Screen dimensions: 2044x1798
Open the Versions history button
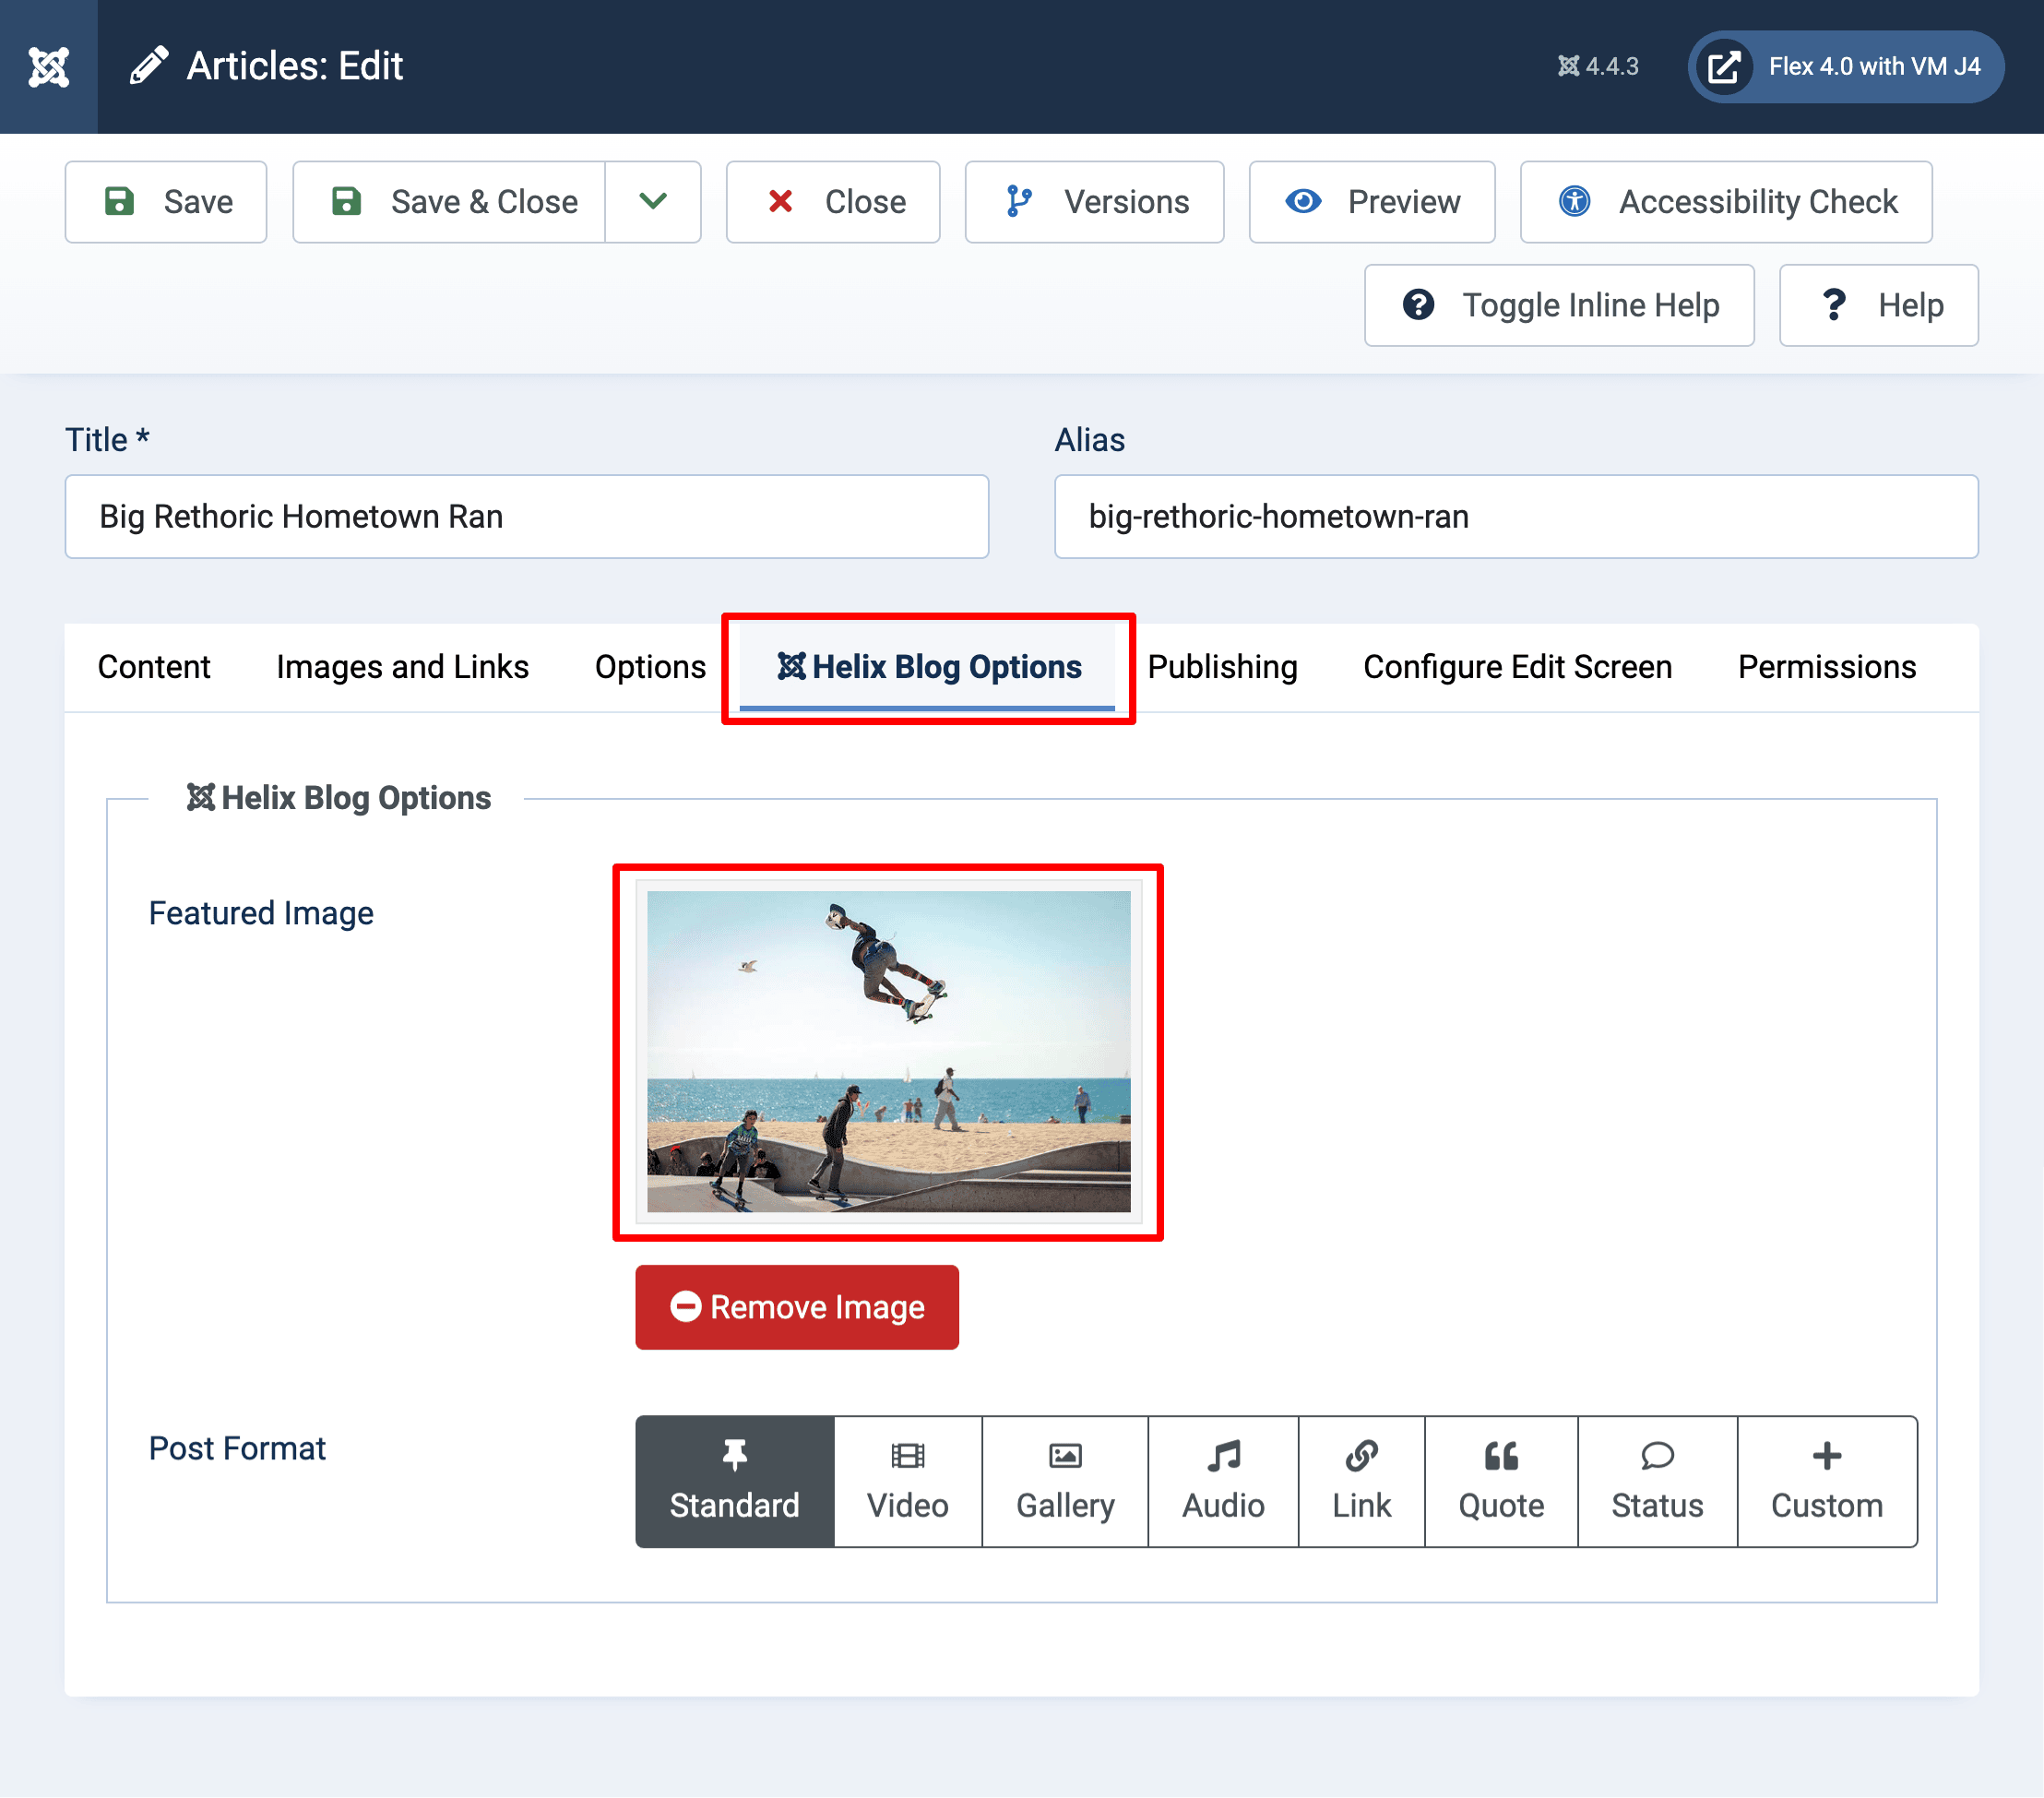[1094, 201]
